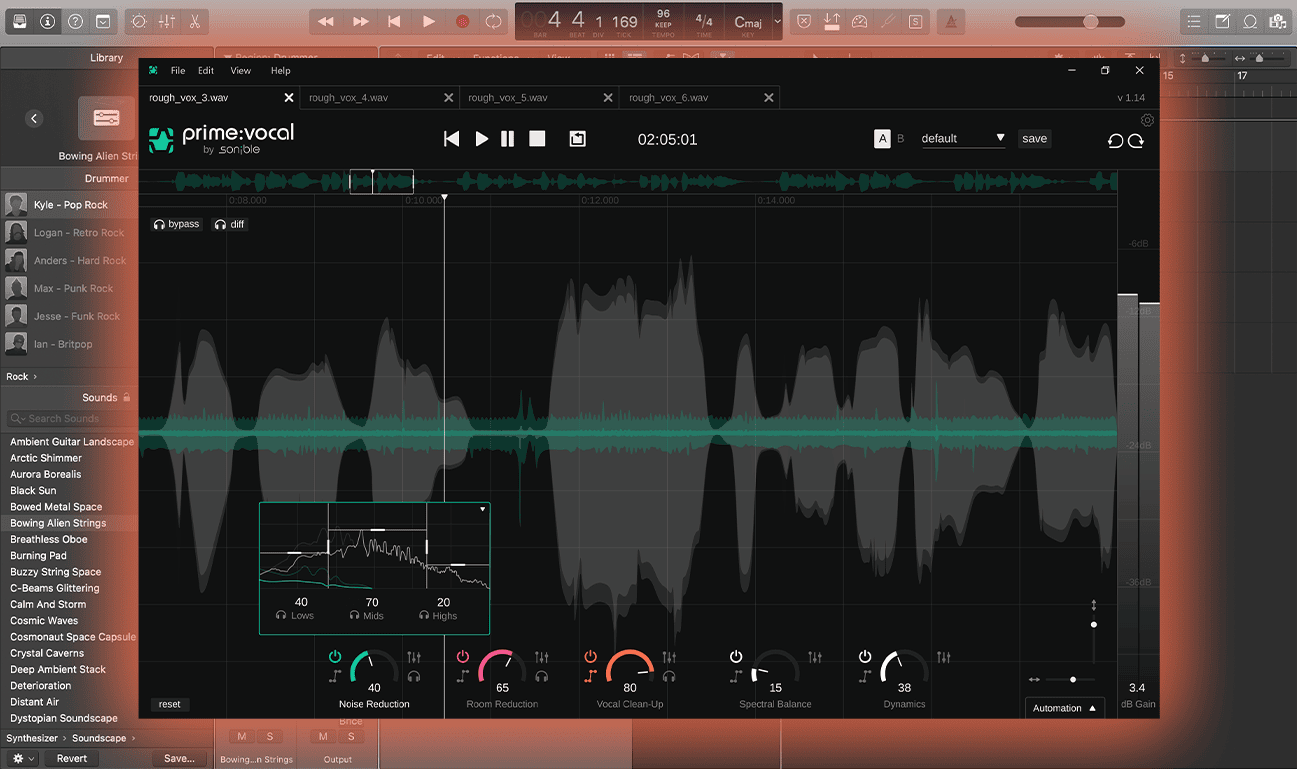Click the save preset button

coord(1035,139)
